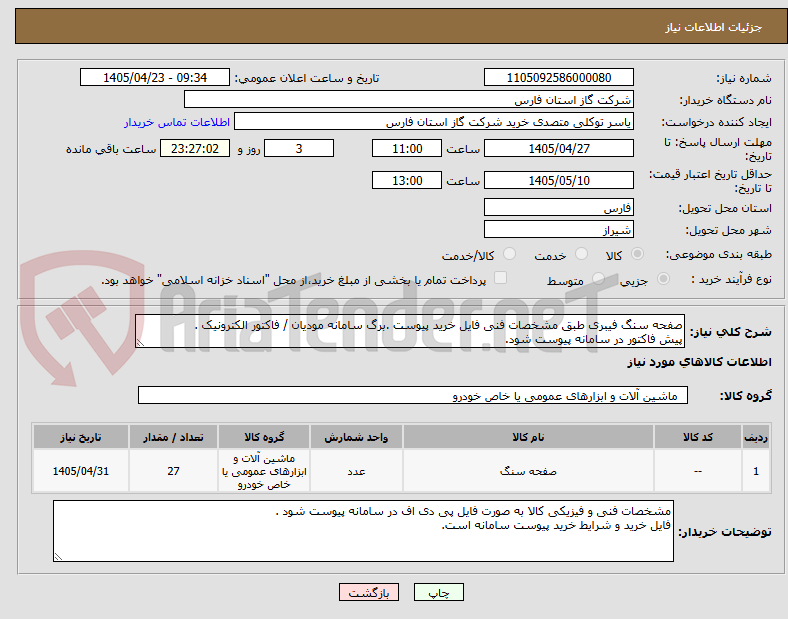Image resolution: width=788 pixels, height=619 pixels.
Task: Click the شماره نیاز field 1105092586000080
Action: pos(558,77)
